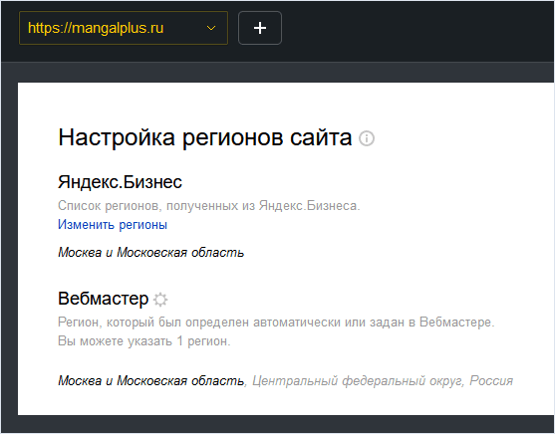This screenshot has height=434, width=555.
Task: Click the Регион, который был определен автоматически description
Action: 276,322
